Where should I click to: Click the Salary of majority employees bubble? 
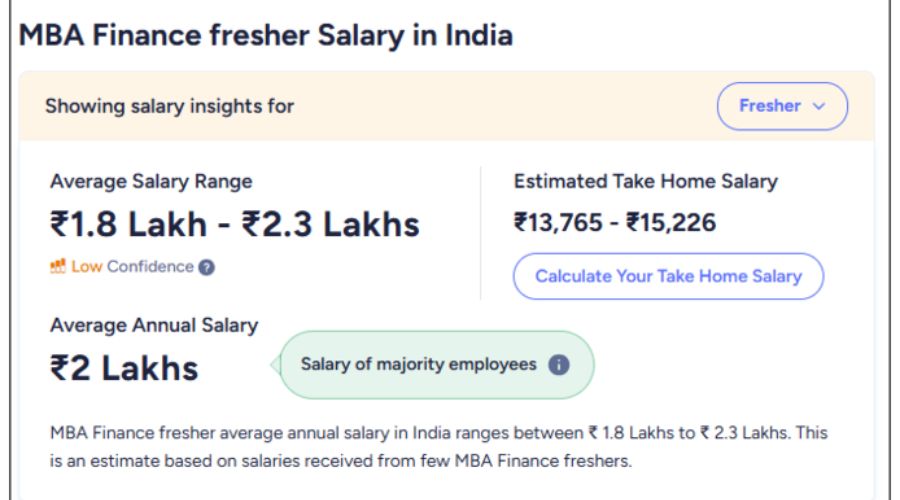coord(420,365)
